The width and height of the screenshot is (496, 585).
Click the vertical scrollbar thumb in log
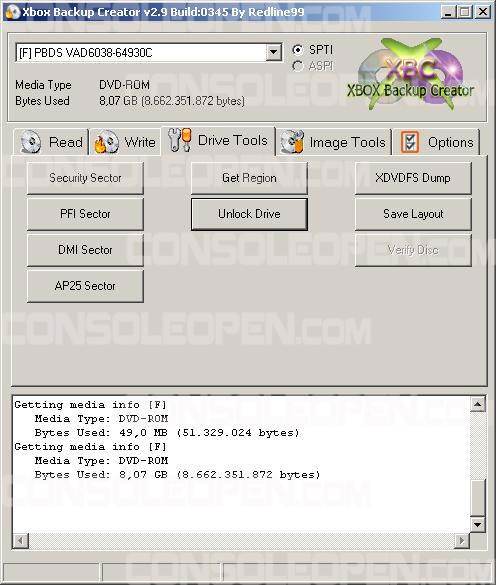click(x=478, y=498)
